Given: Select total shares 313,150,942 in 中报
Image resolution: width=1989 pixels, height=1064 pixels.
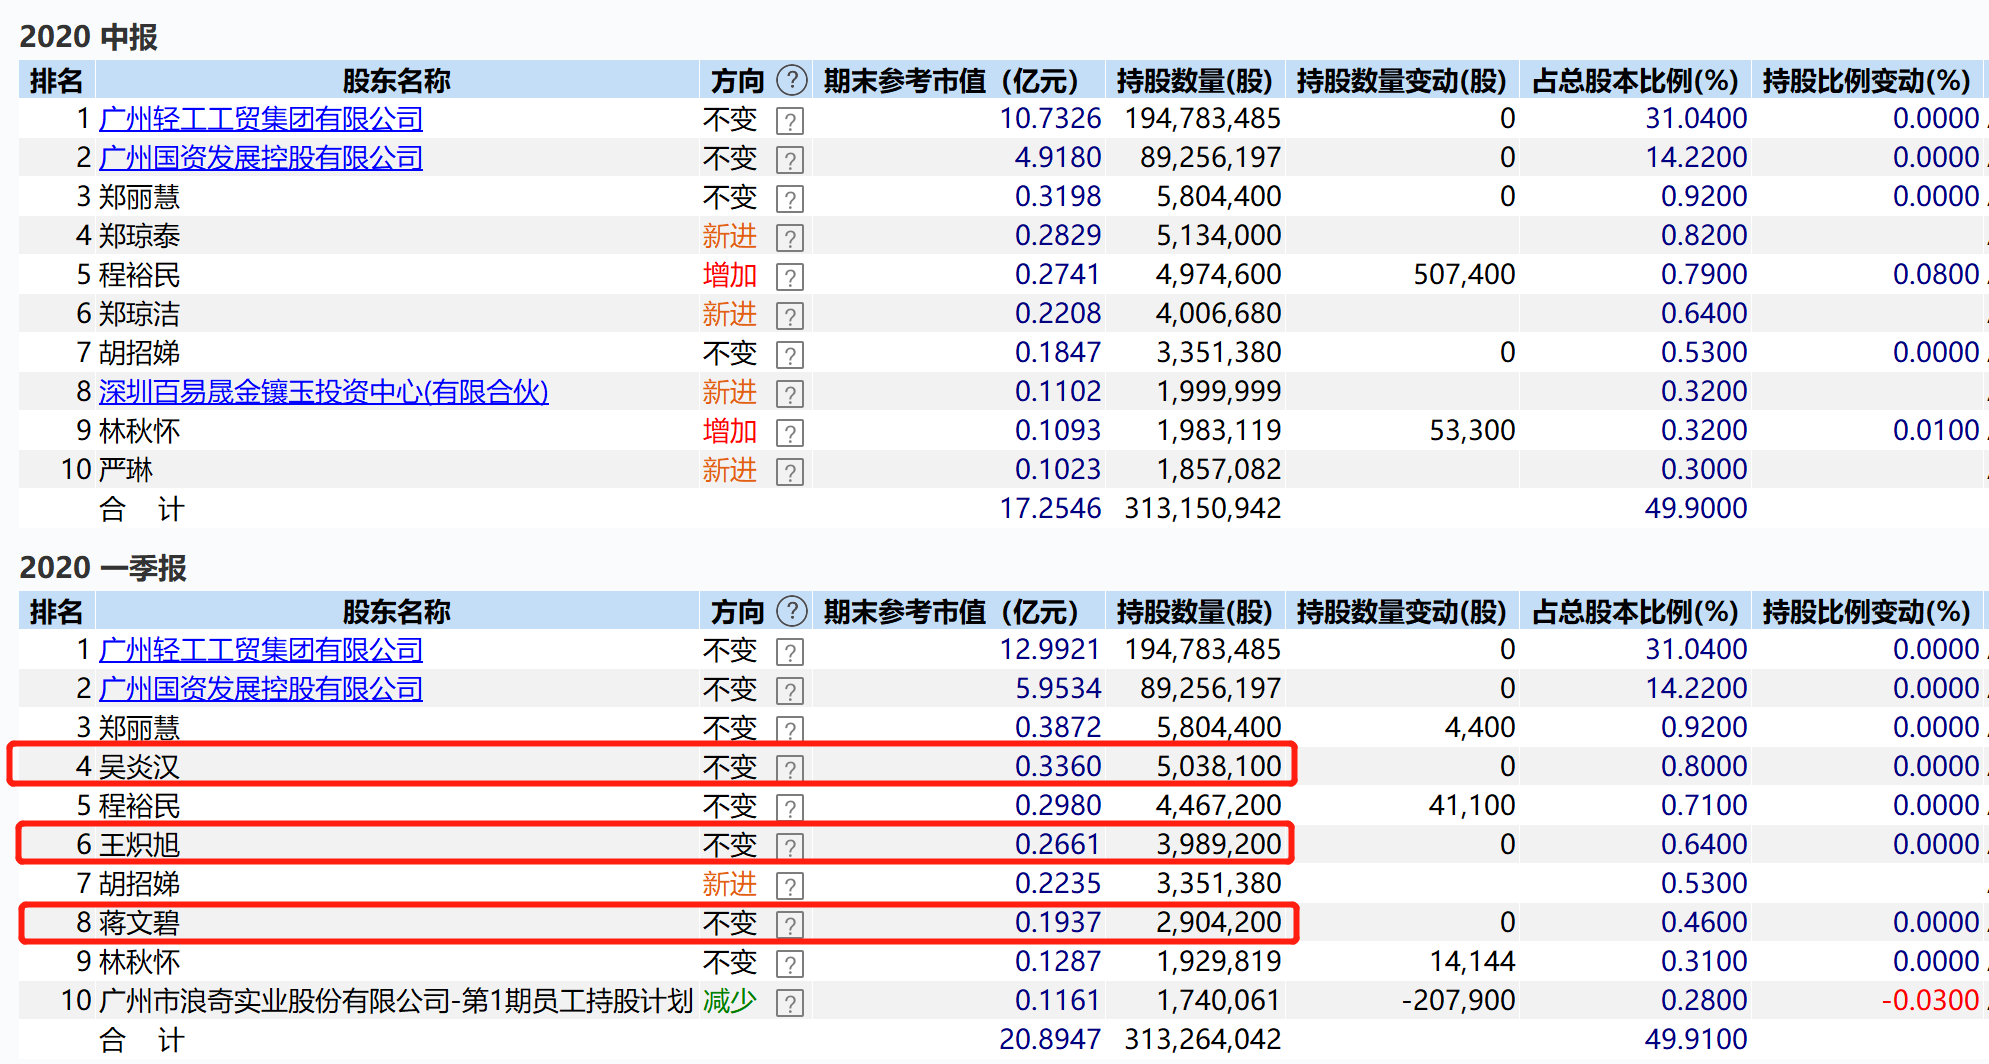Looking at the screenshot, I should click(1202, 509).
